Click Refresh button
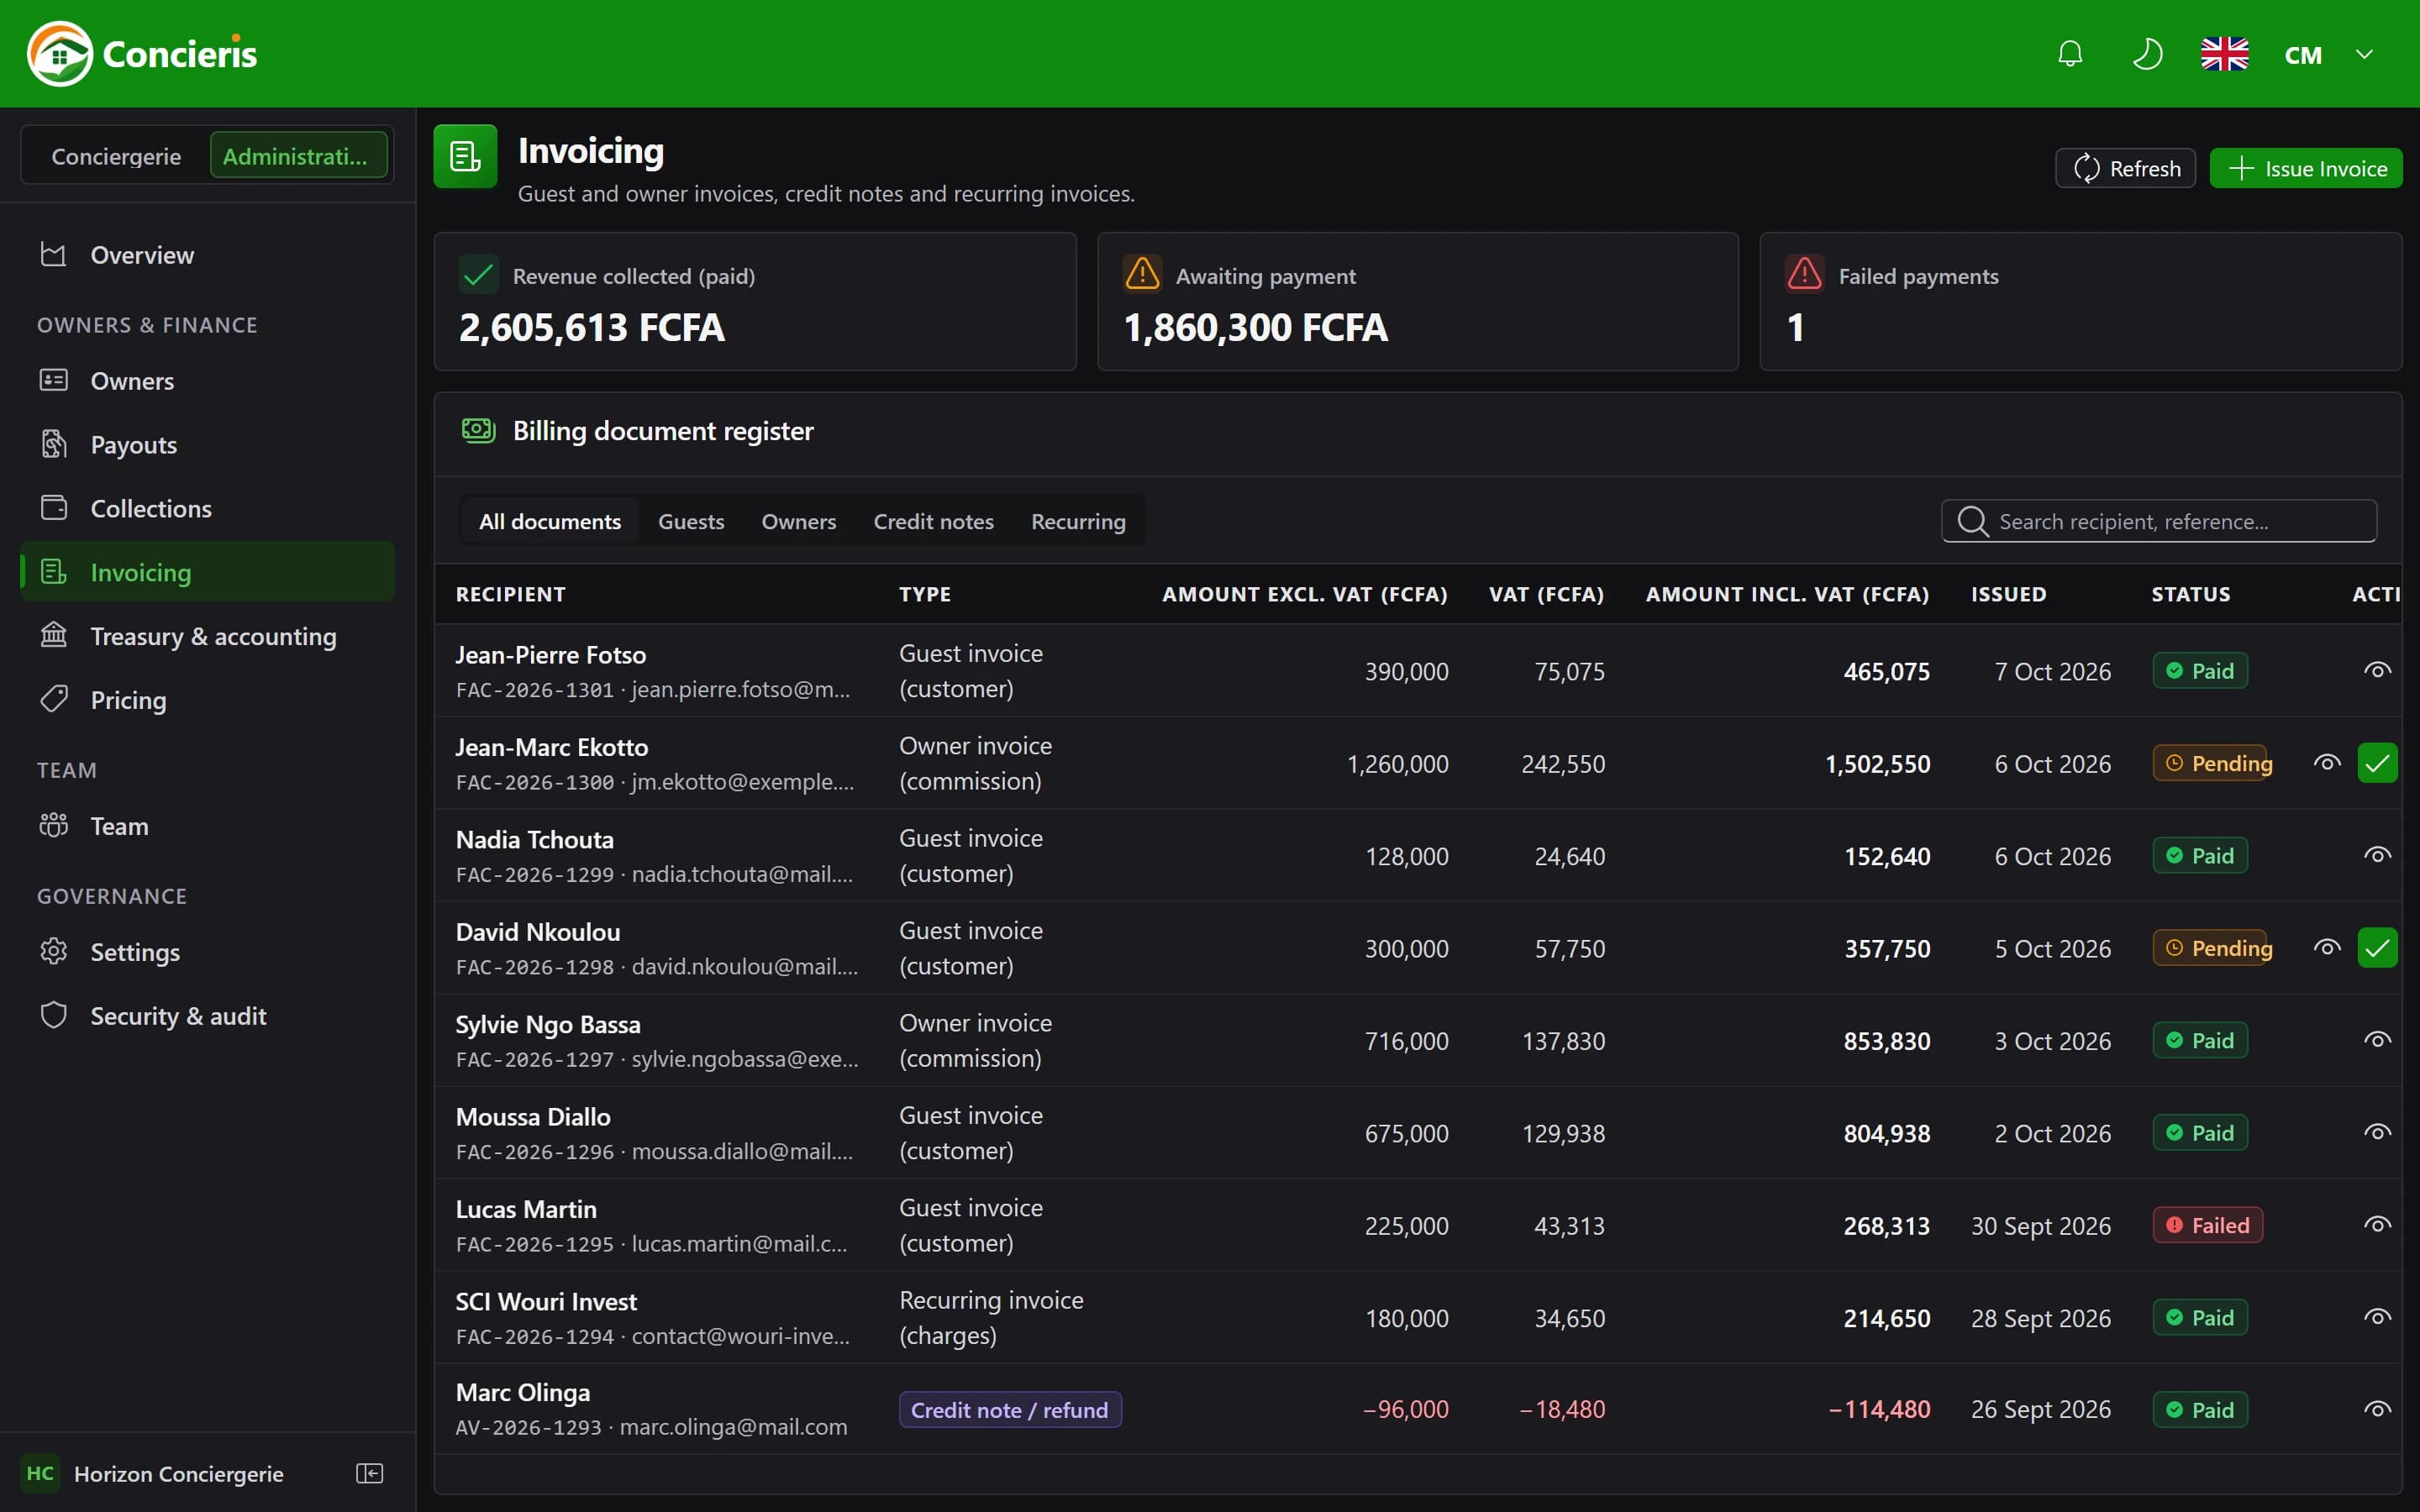The height and width of the screenshot is (1512, 2420). tap(2125, 168)
